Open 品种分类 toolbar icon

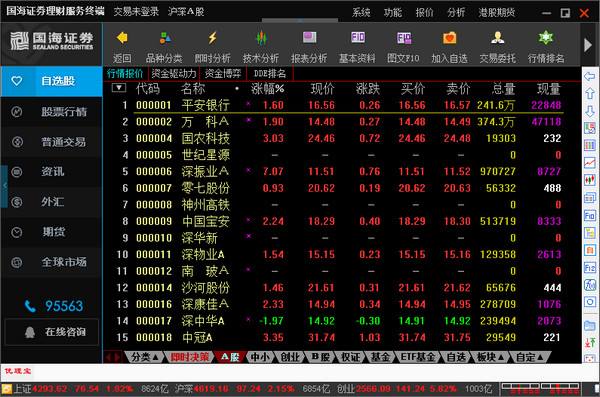[165, 38]
